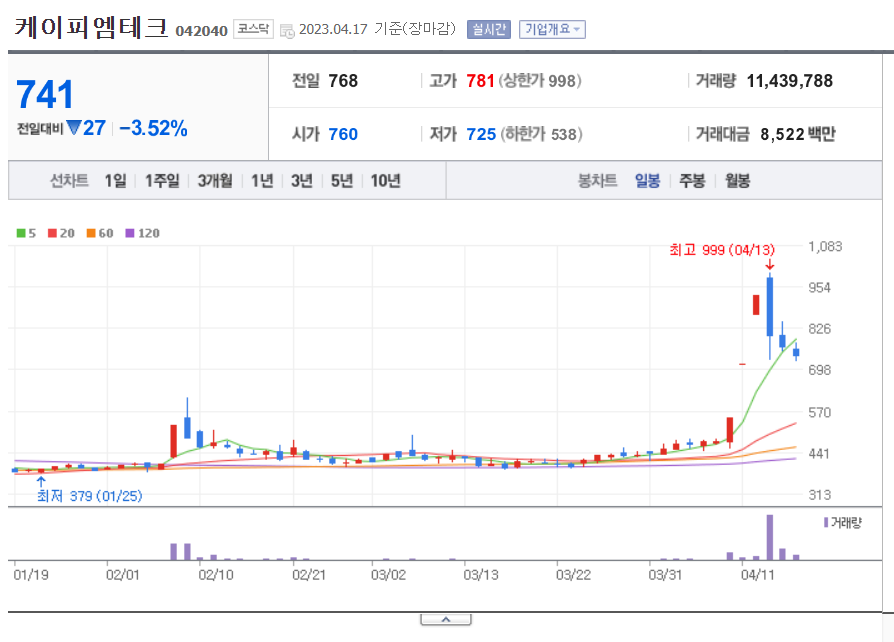The image size is (894, 642).
Task: Click the 봉차트 label
Action: tap(597, 181)
